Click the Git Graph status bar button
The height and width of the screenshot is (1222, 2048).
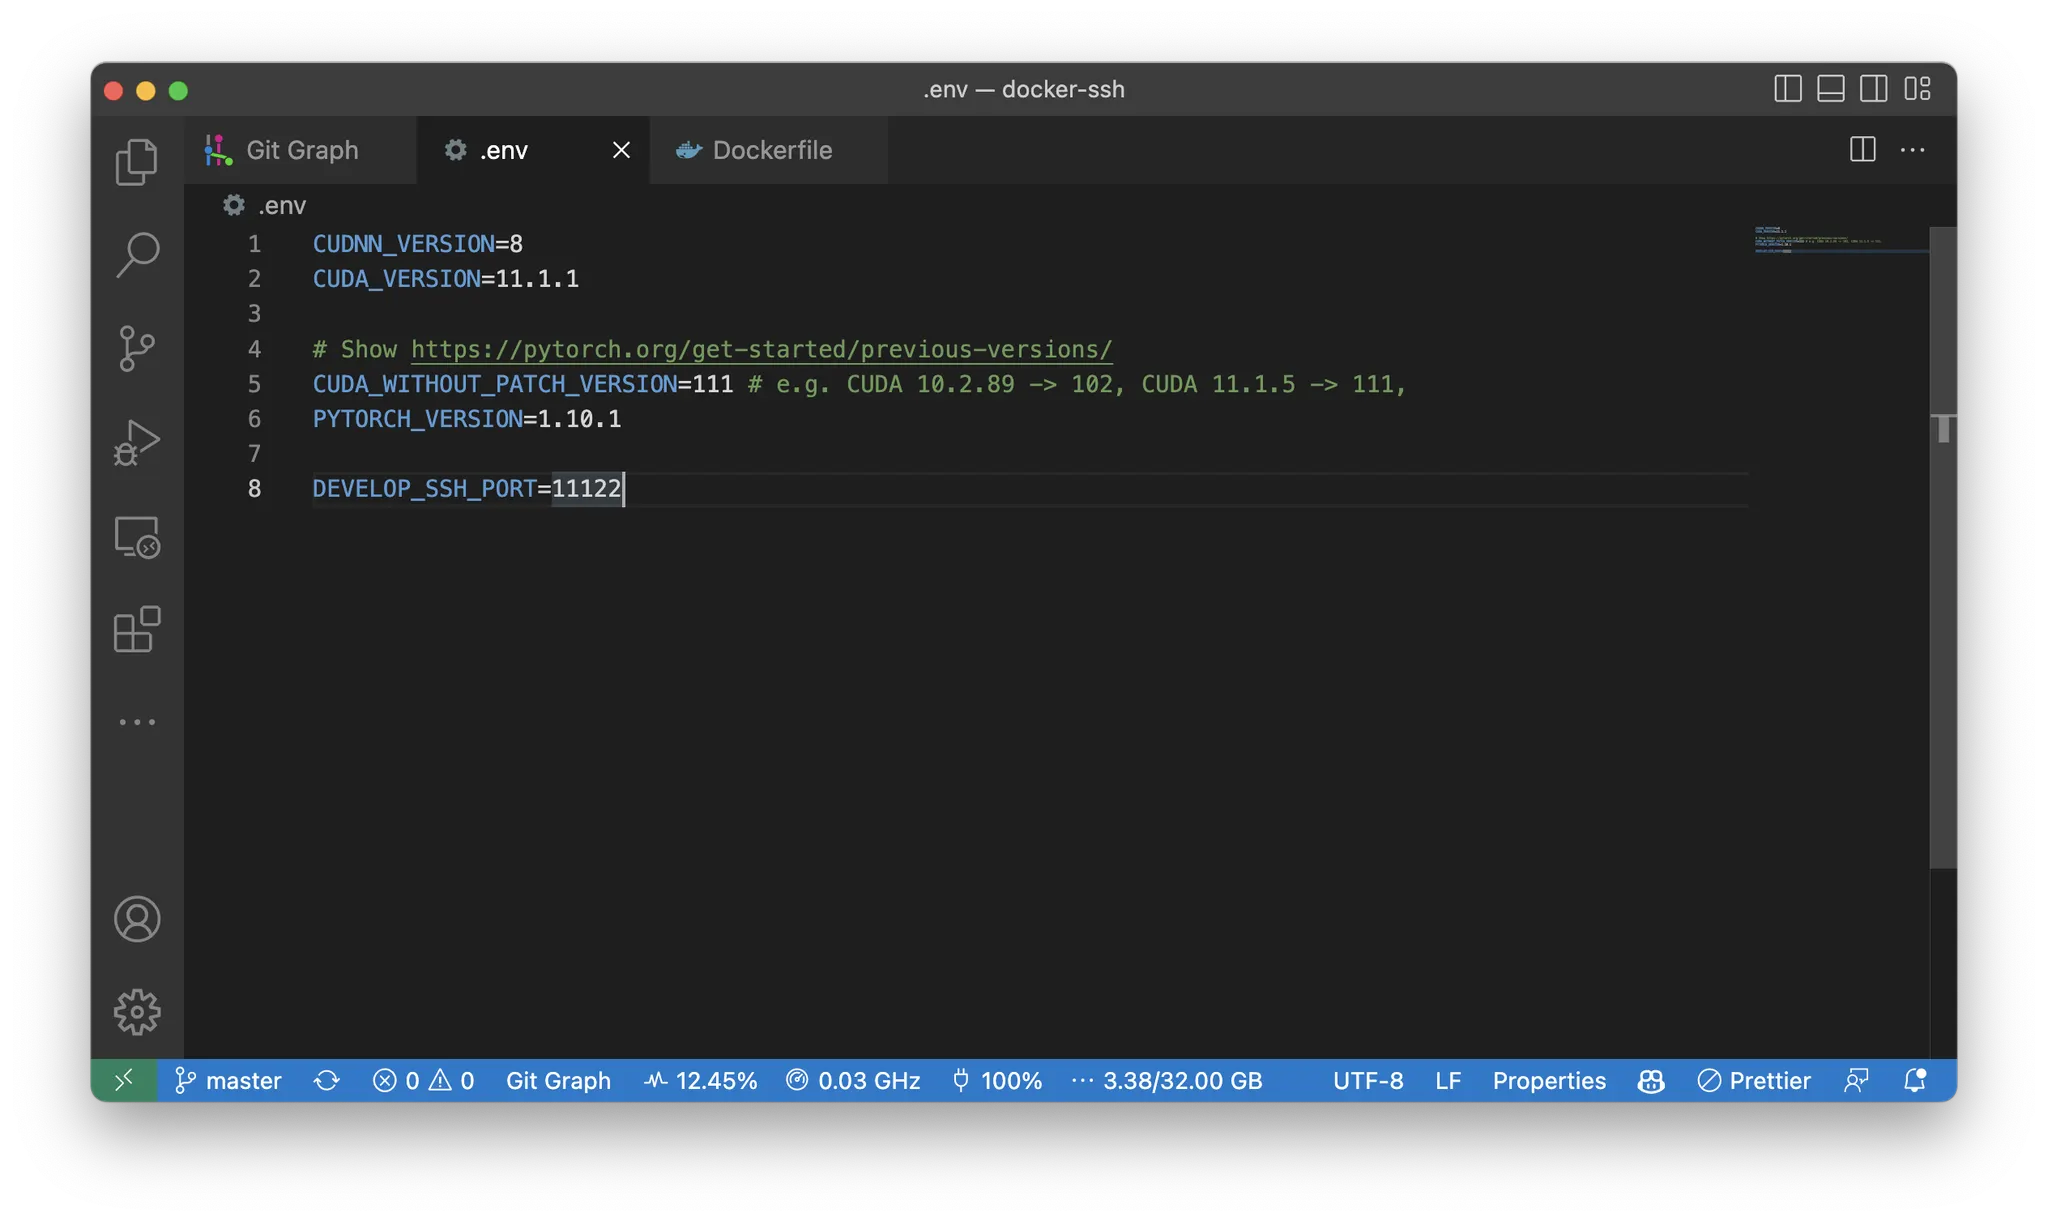pos(558,1080)
